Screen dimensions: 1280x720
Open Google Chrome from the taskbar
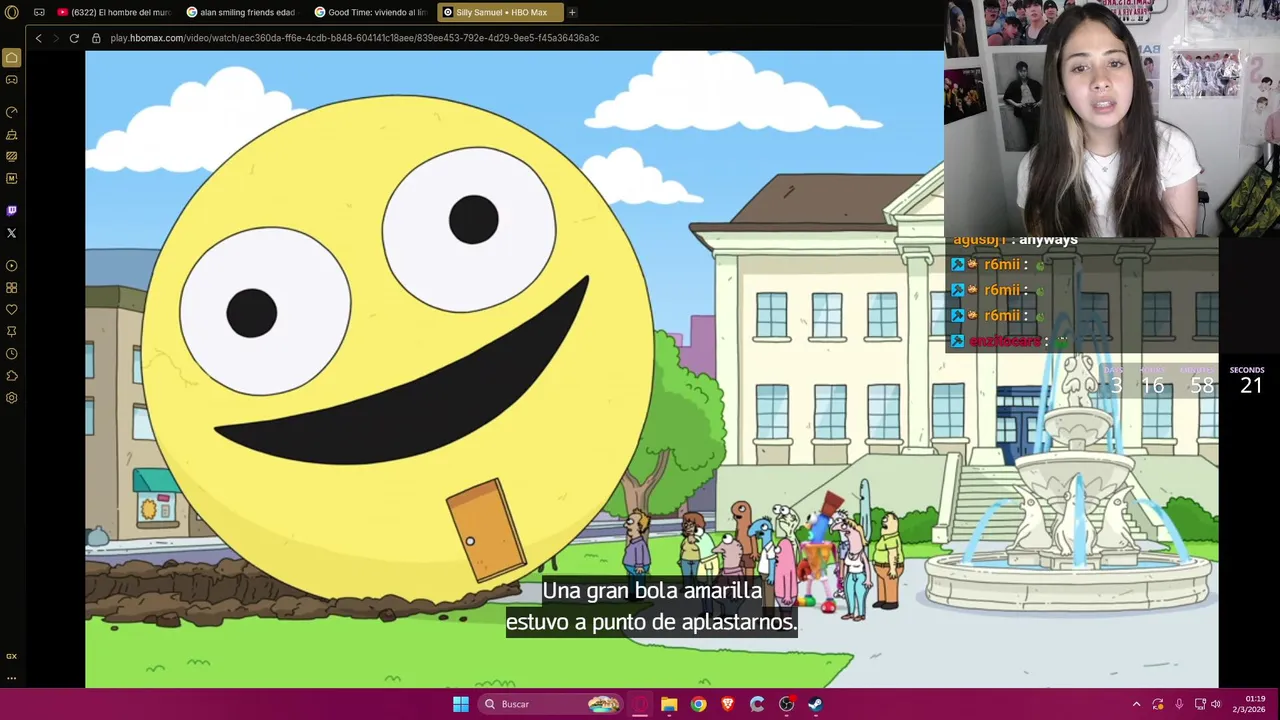tap(698, 704)
